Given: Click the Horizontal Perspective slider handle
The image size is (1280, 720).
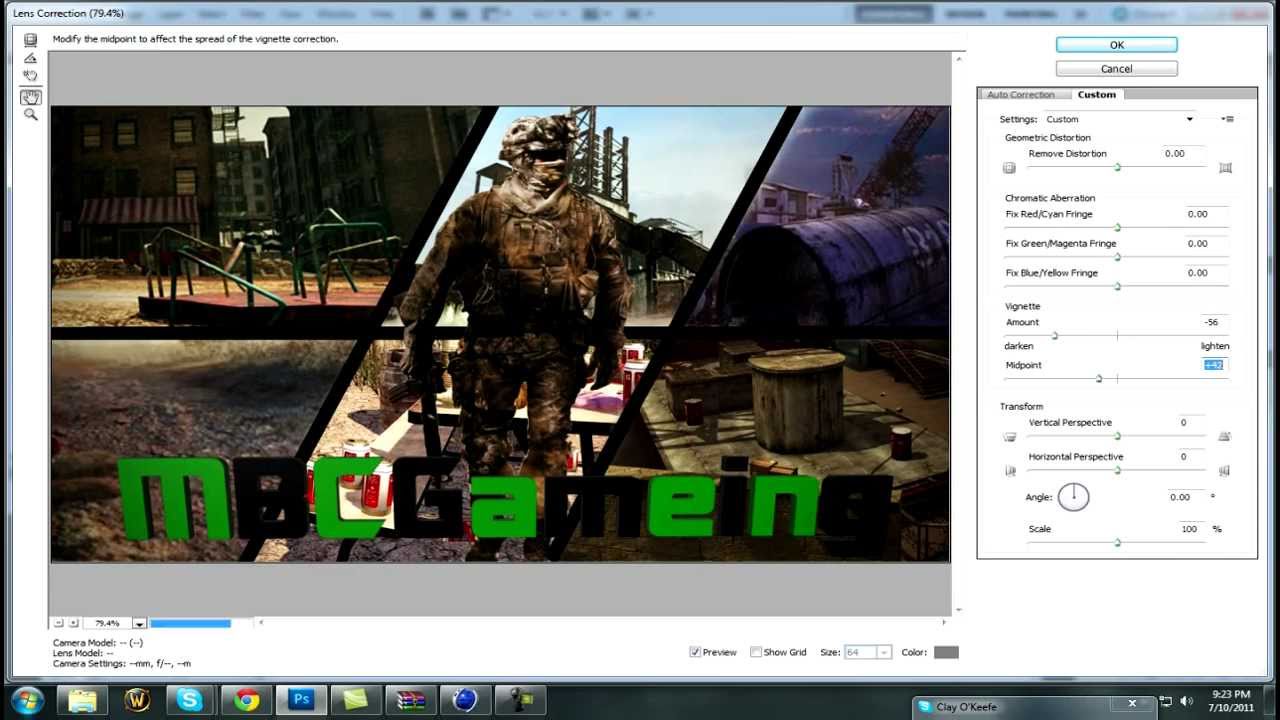Looking at the screenshot, I should (1117, 470).
